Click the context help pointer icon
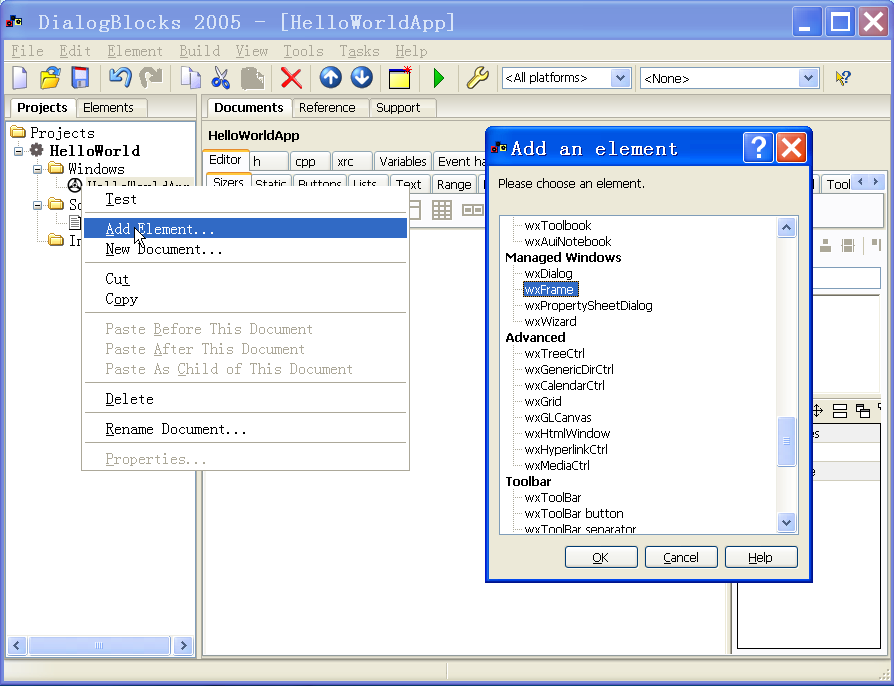The height and width of the screenshot is (686, 894). coord(843,78)
